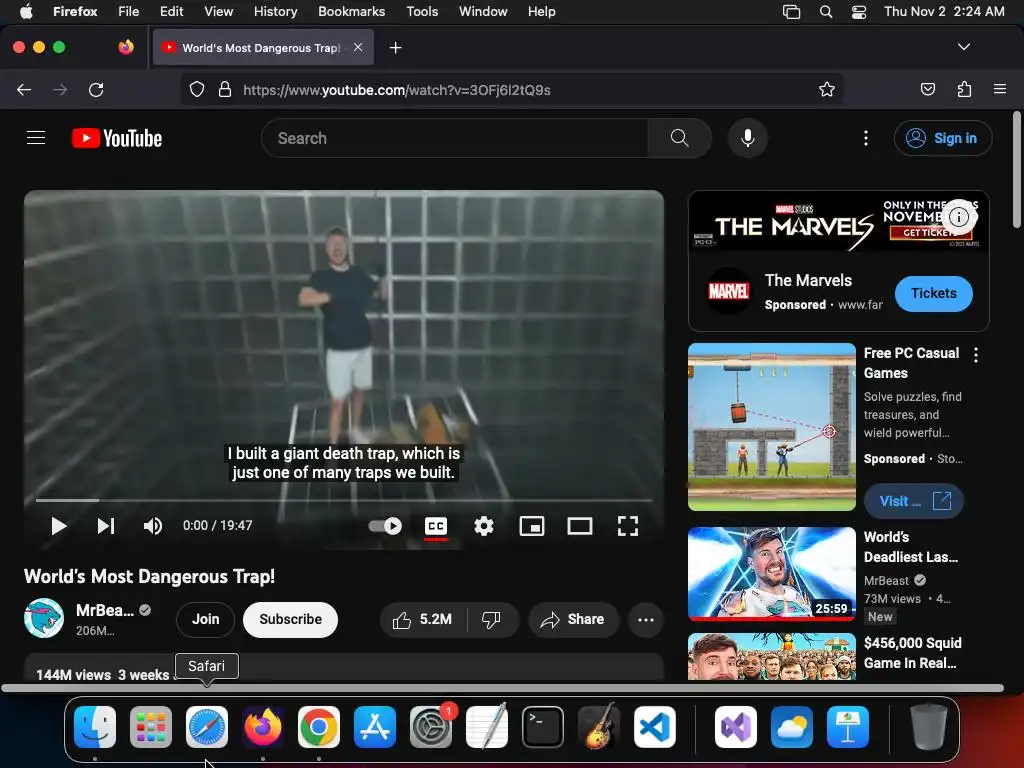Viewport: 1024px width, 768px height.
Task: Open video settings gear icon
Action: pos(483,526)
